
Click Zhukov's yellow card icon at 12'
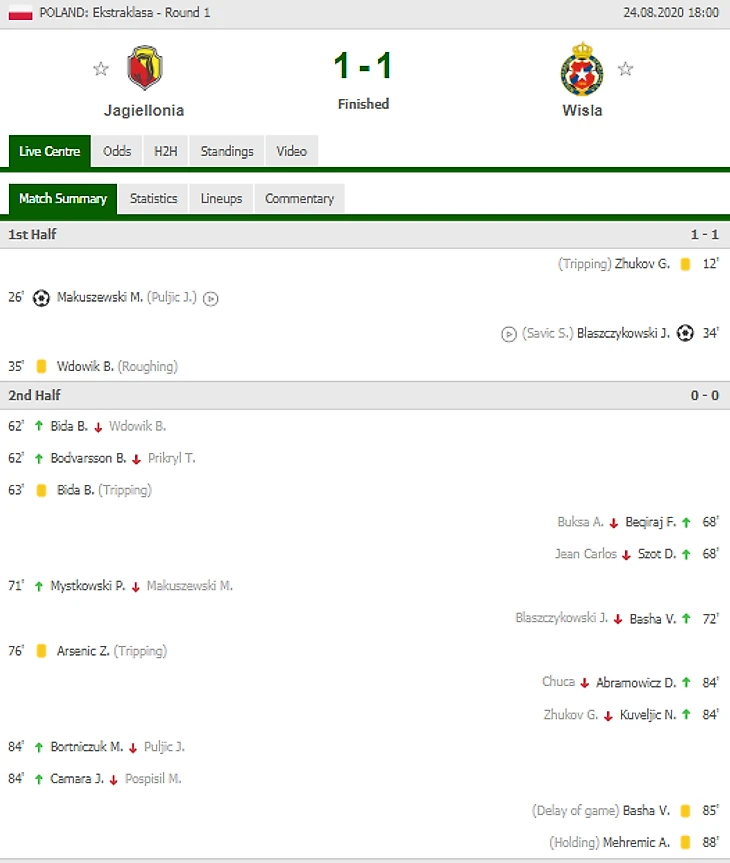click(x=685, y=264)
